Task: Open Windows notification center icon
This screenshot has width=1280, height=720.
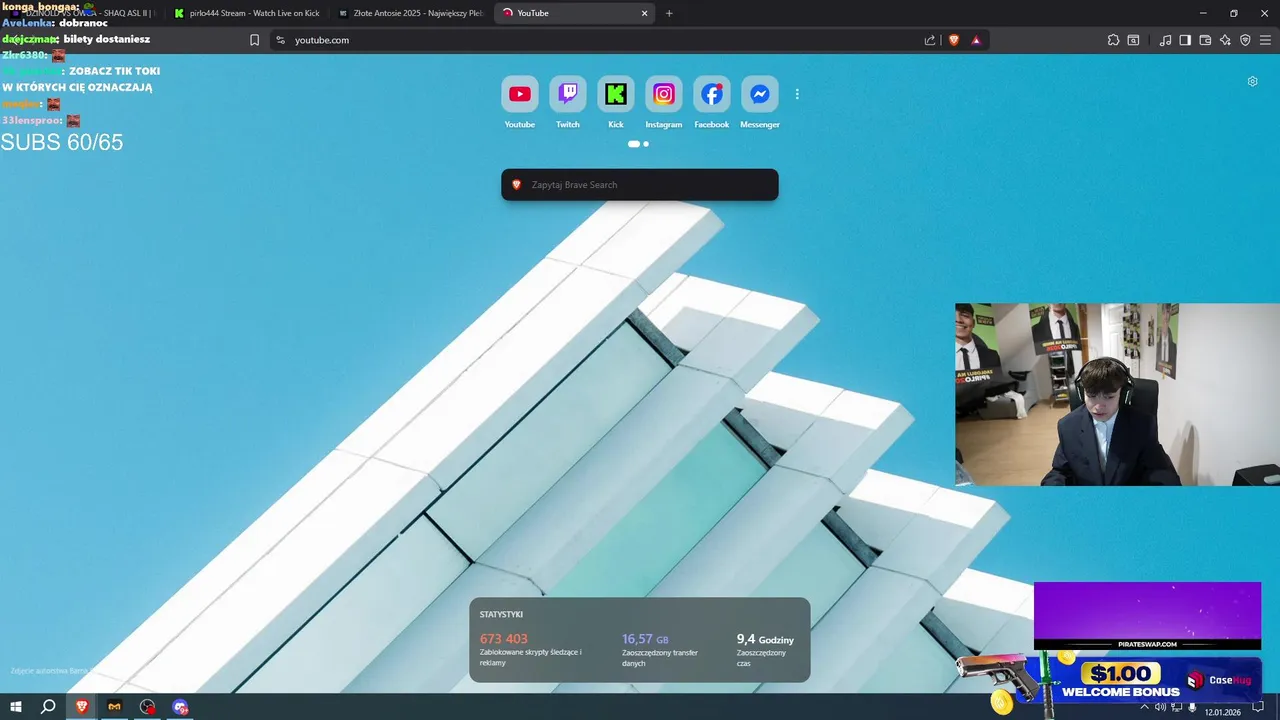Action: (x=1259, y=707)
